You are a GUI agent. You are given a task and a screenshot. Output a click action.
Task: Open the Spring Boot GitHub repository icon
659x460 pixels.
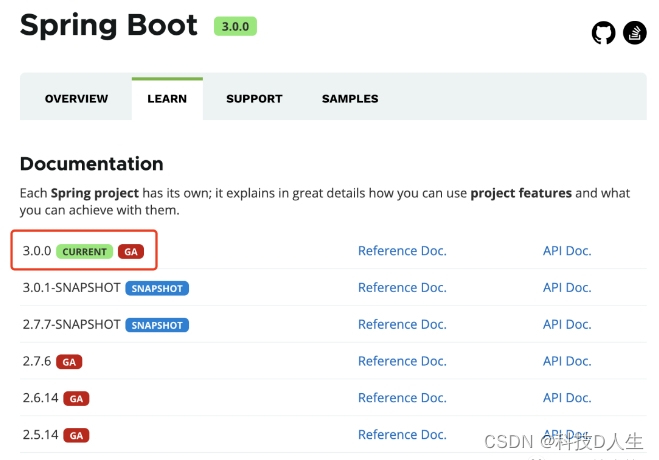tap(604, 33)
